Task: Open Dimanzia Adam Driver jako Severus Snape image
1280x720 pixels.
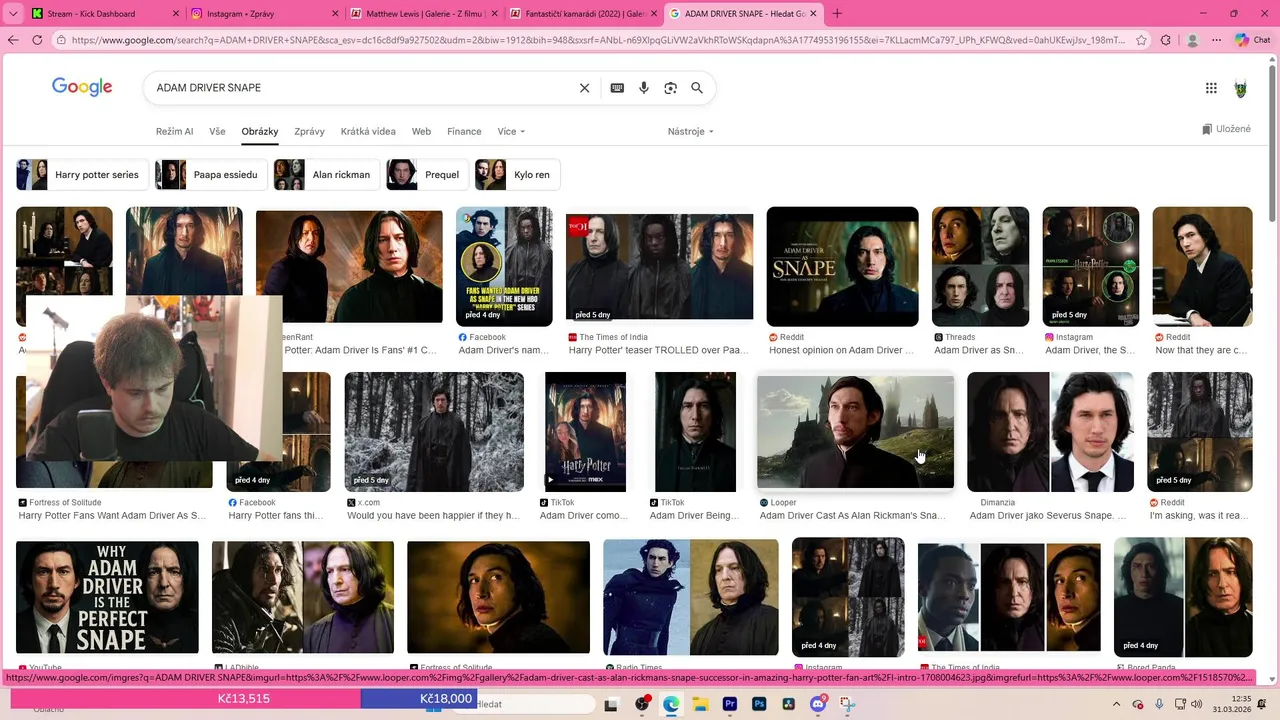Action: [1050, 432]
